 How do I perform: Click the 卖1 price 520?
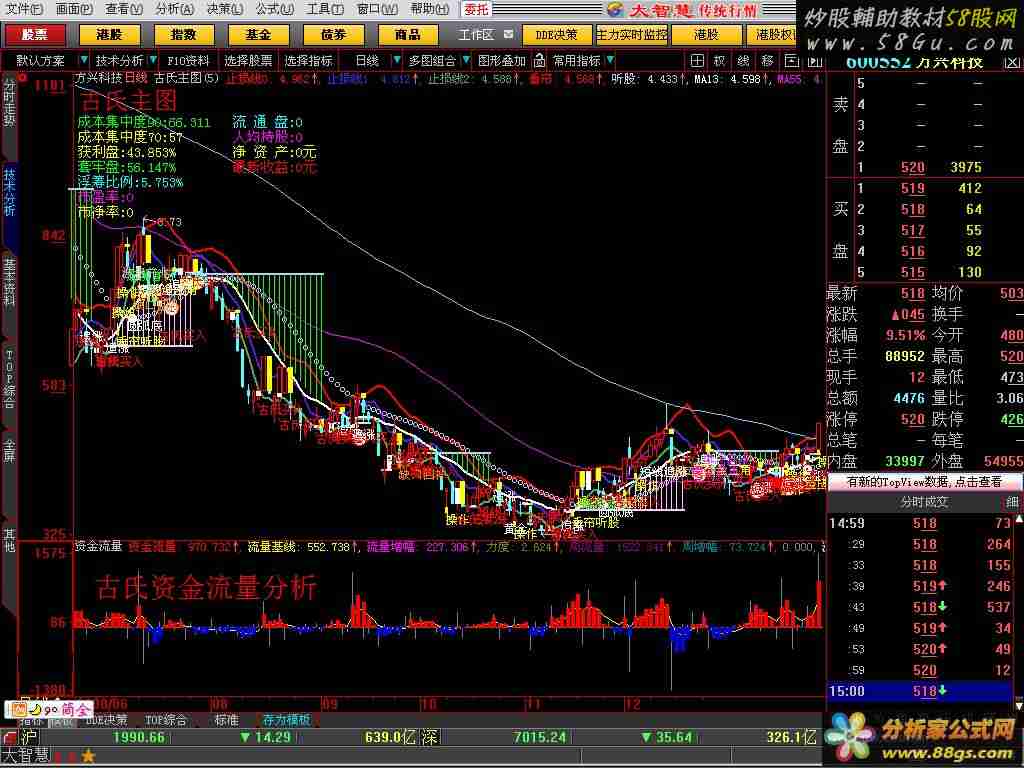pyautogui.click(x=912, y=167)
